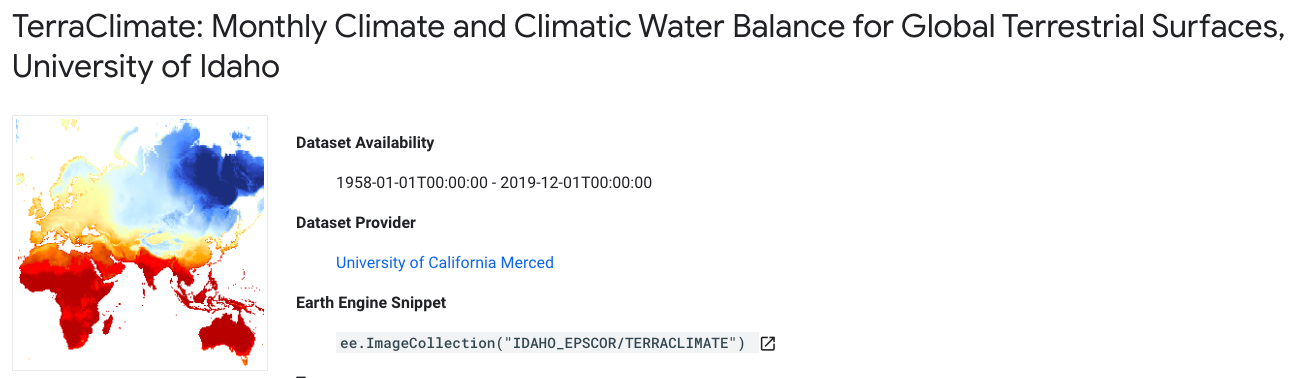This screenshot has width=1308, height=378.
Task: Click the Dataset Availability heading
Action: 365,142
